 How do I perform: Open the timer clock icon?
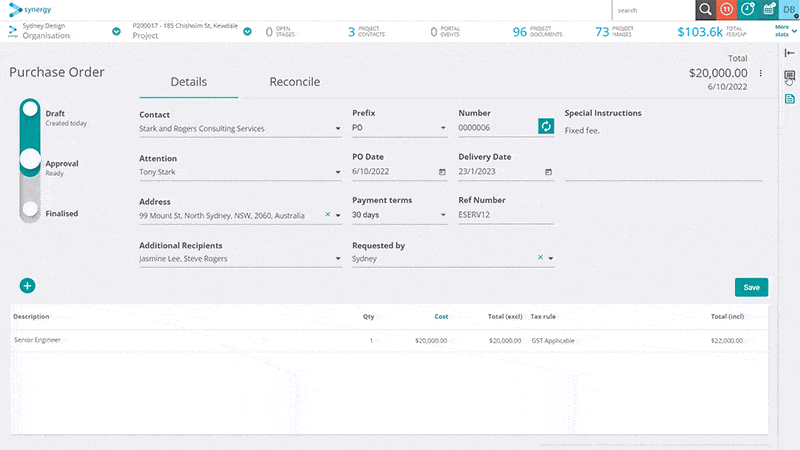(x=747, y=10)
